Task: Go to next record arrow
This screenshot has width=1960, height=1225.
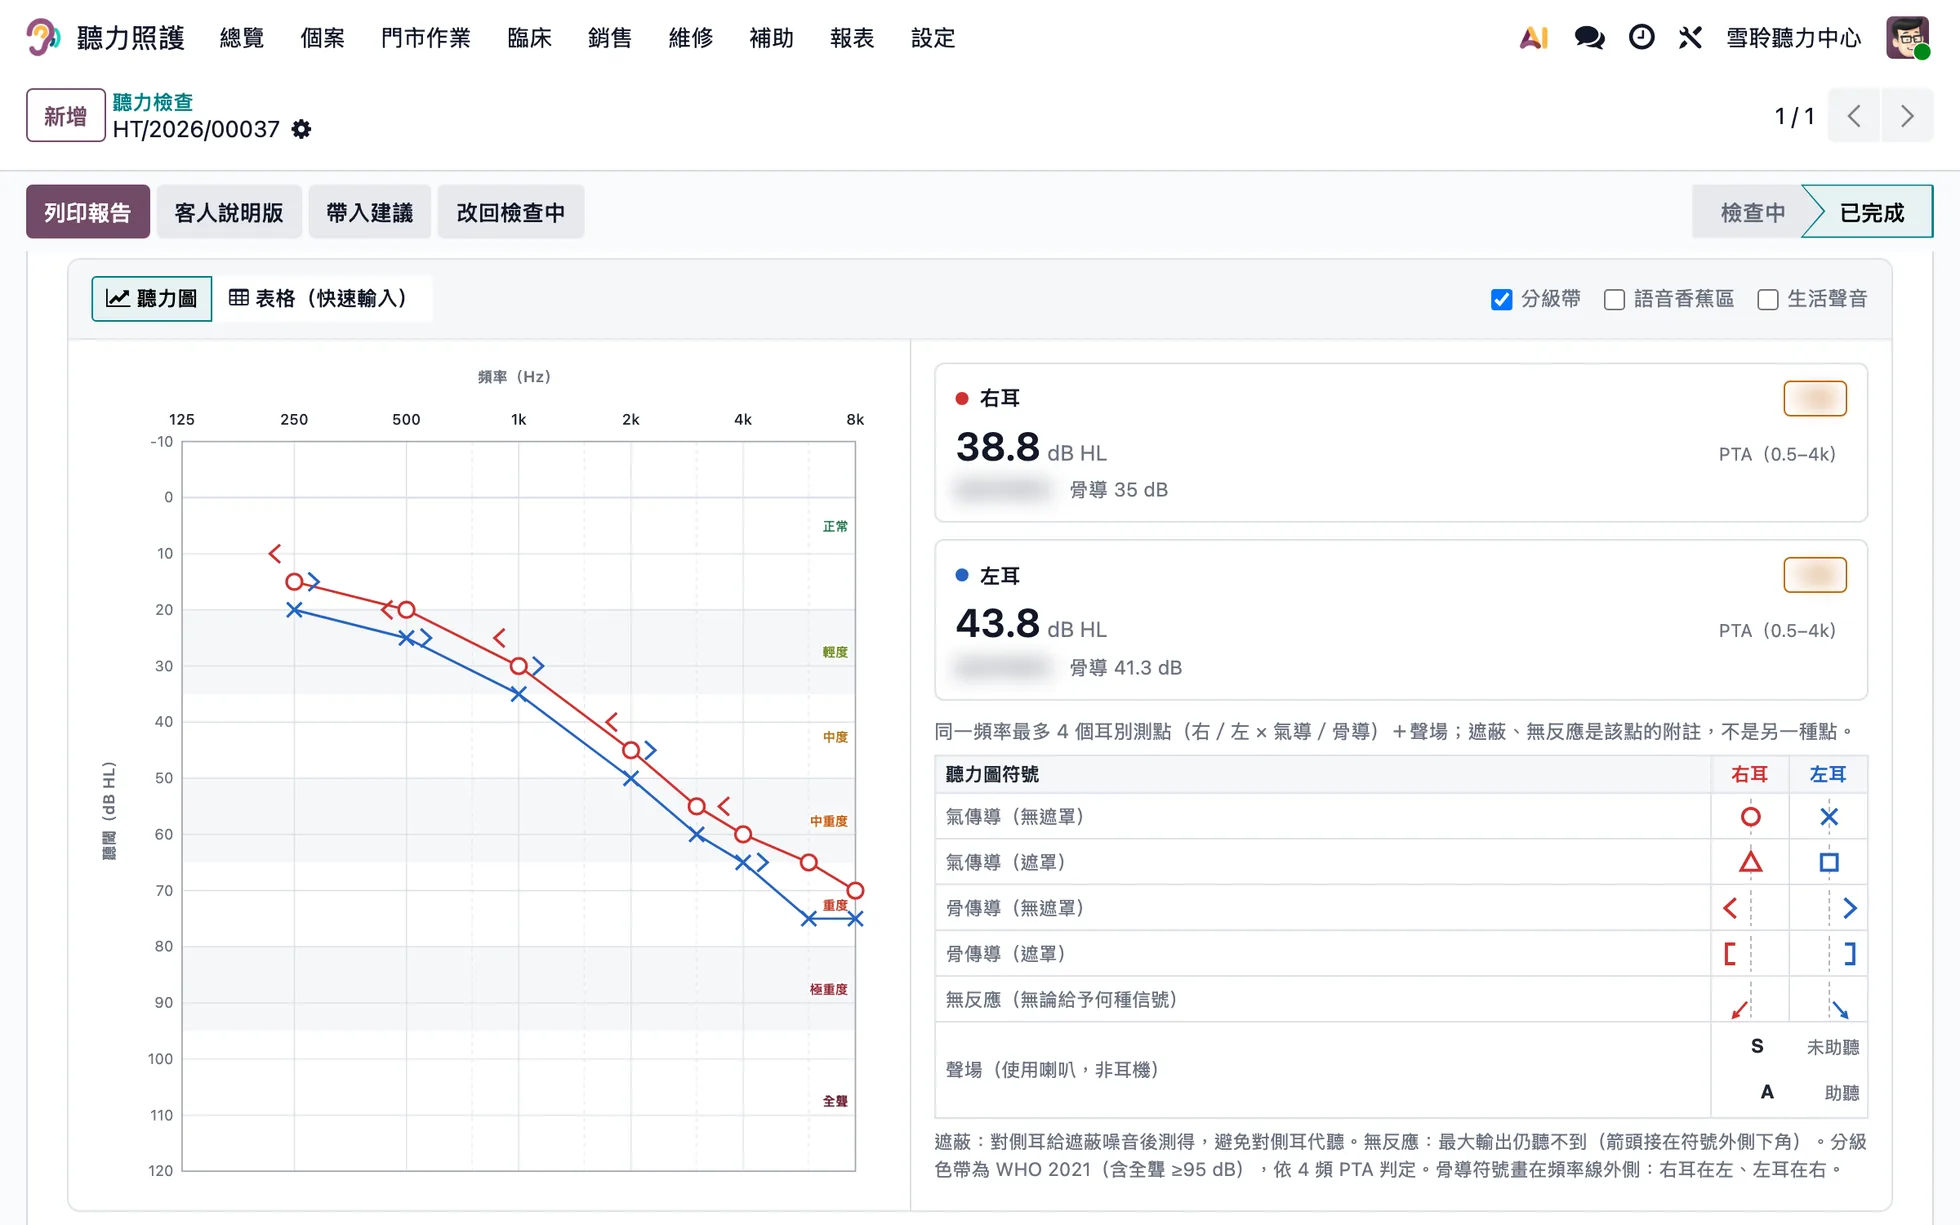Action: 1907,116
